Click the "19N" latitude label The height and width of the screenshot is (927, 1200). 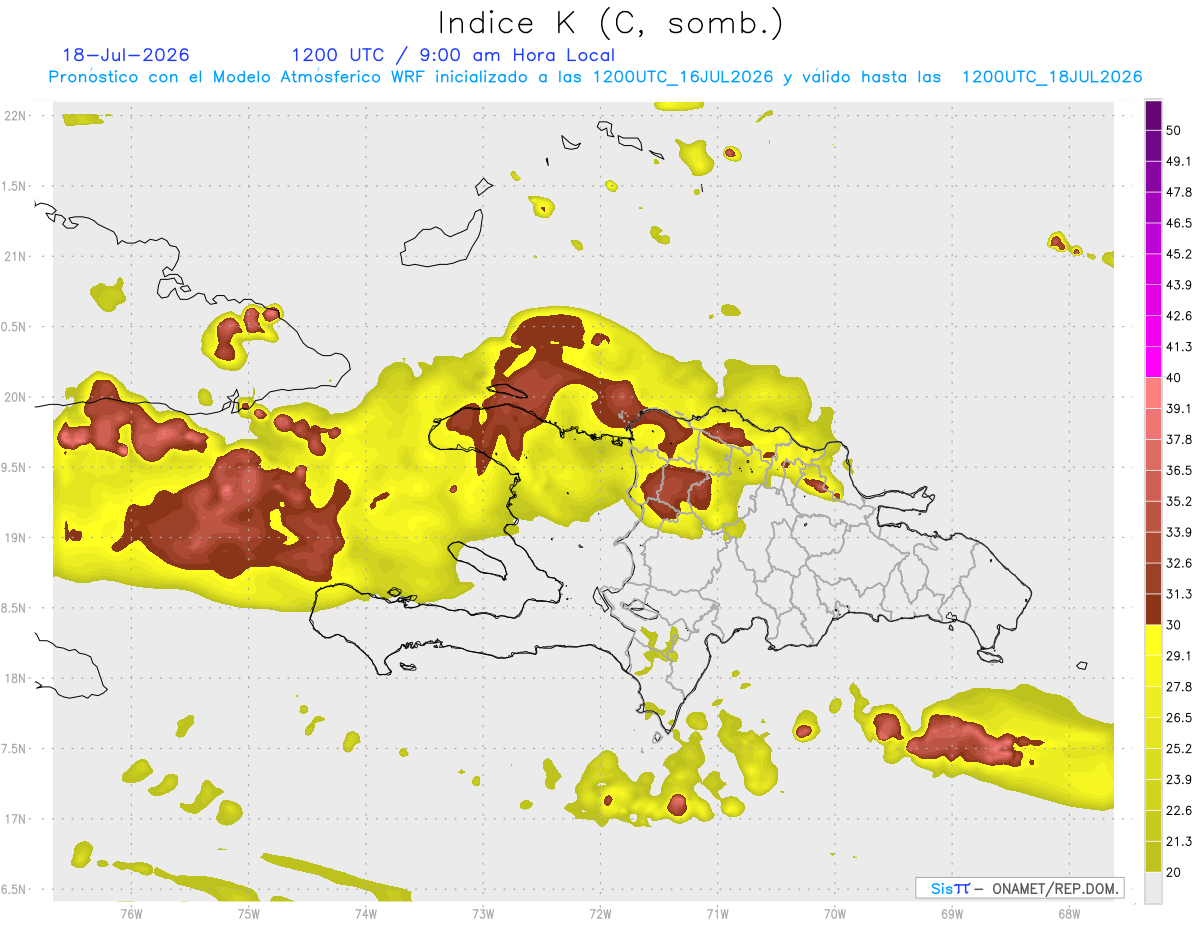[x=17, y=537]
